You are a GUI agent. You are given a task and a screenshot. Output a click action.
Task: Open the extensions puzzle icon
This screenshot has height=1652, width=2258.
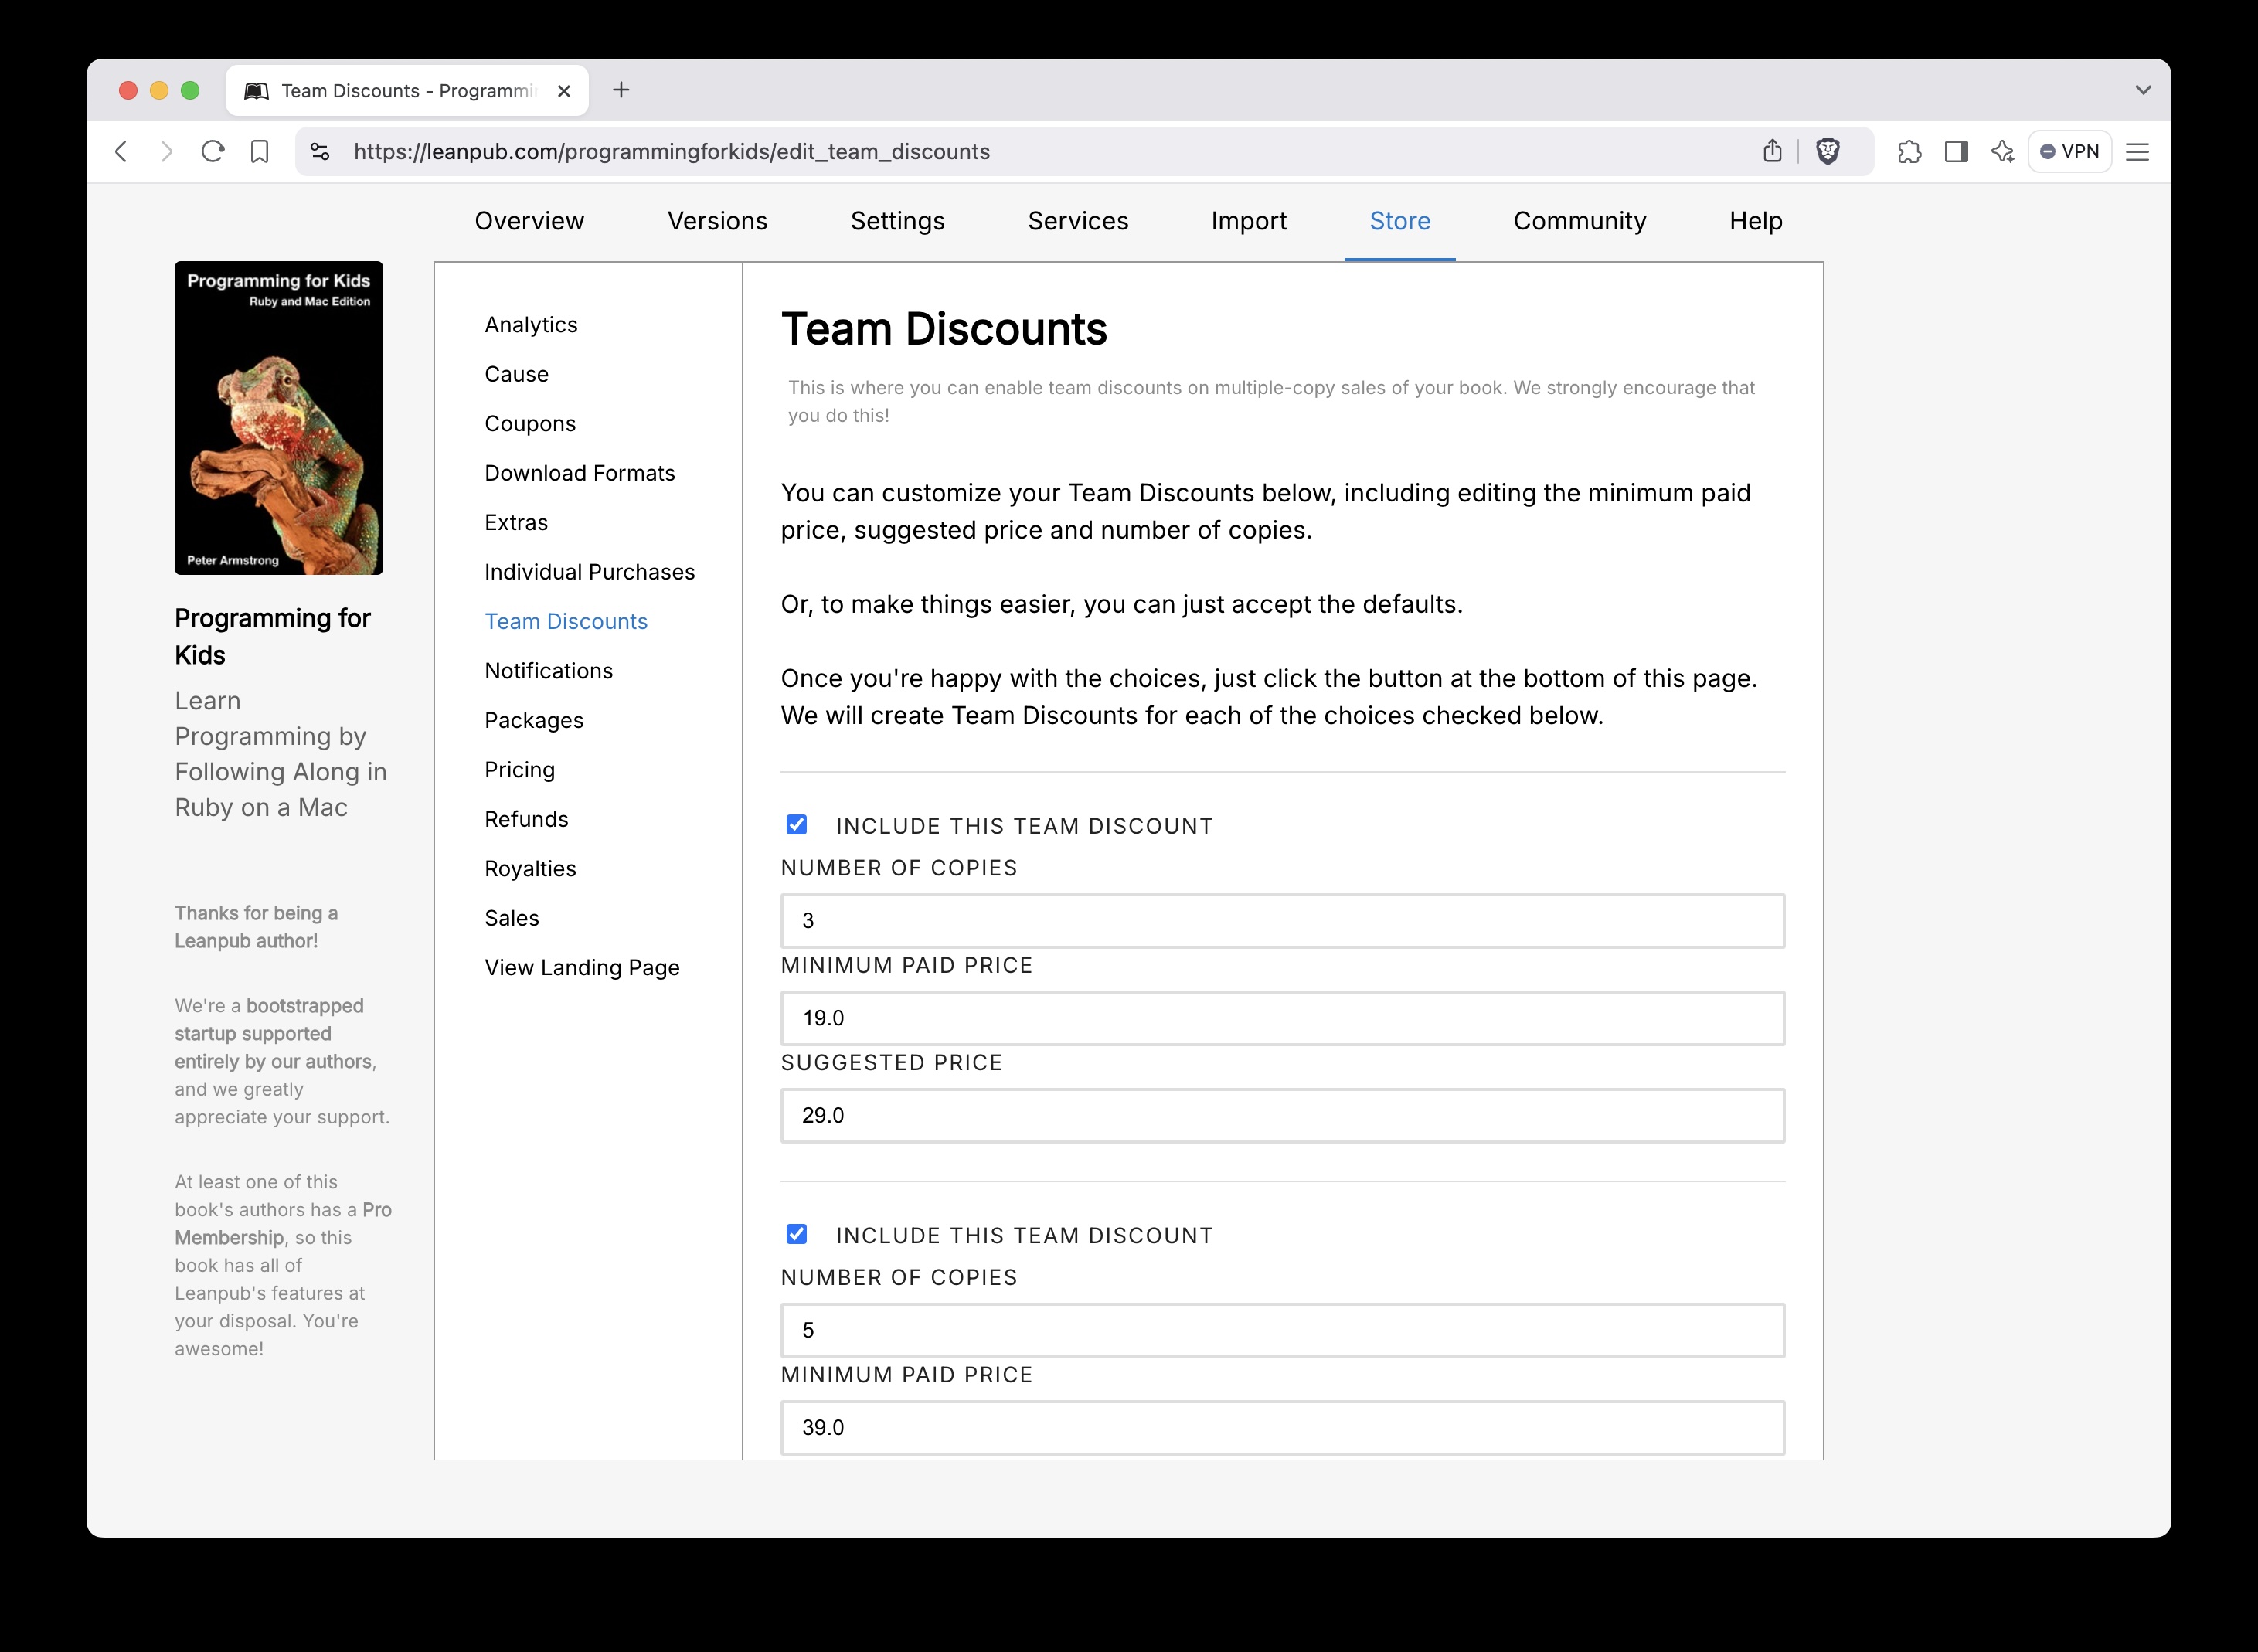1909,151
